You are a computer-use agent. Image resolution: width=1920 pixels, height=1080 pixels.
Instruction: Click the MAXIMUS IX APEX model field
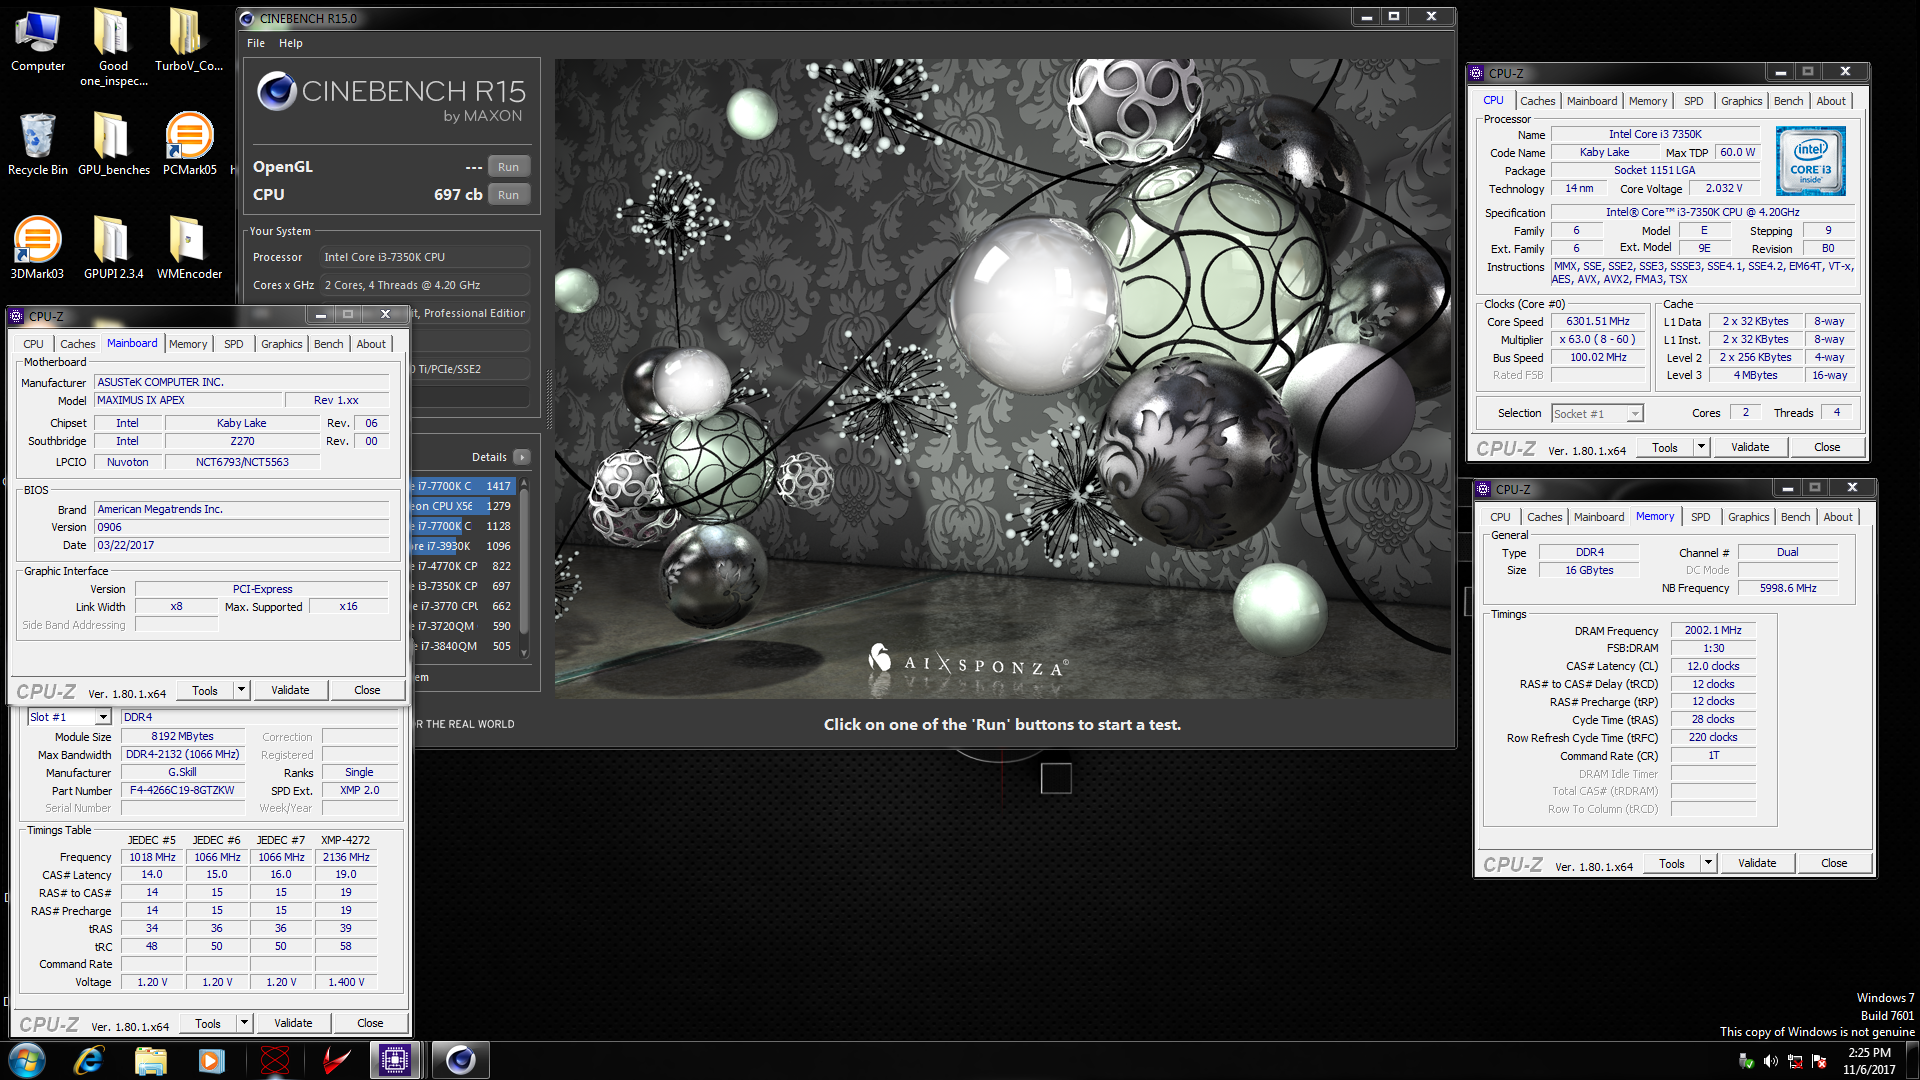pyautogui.click(x=187, y=400)
